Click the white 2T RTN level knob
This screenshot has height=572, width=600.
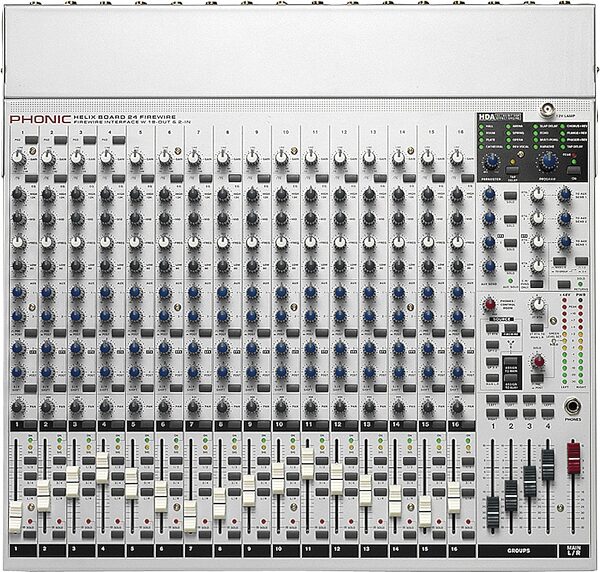(537, 305)
